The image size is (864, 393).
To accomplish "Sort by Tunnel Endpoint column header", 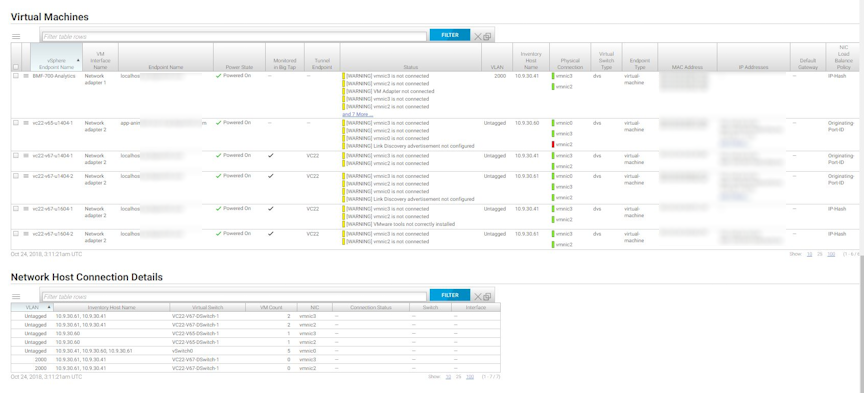I will tap(322, 57).
